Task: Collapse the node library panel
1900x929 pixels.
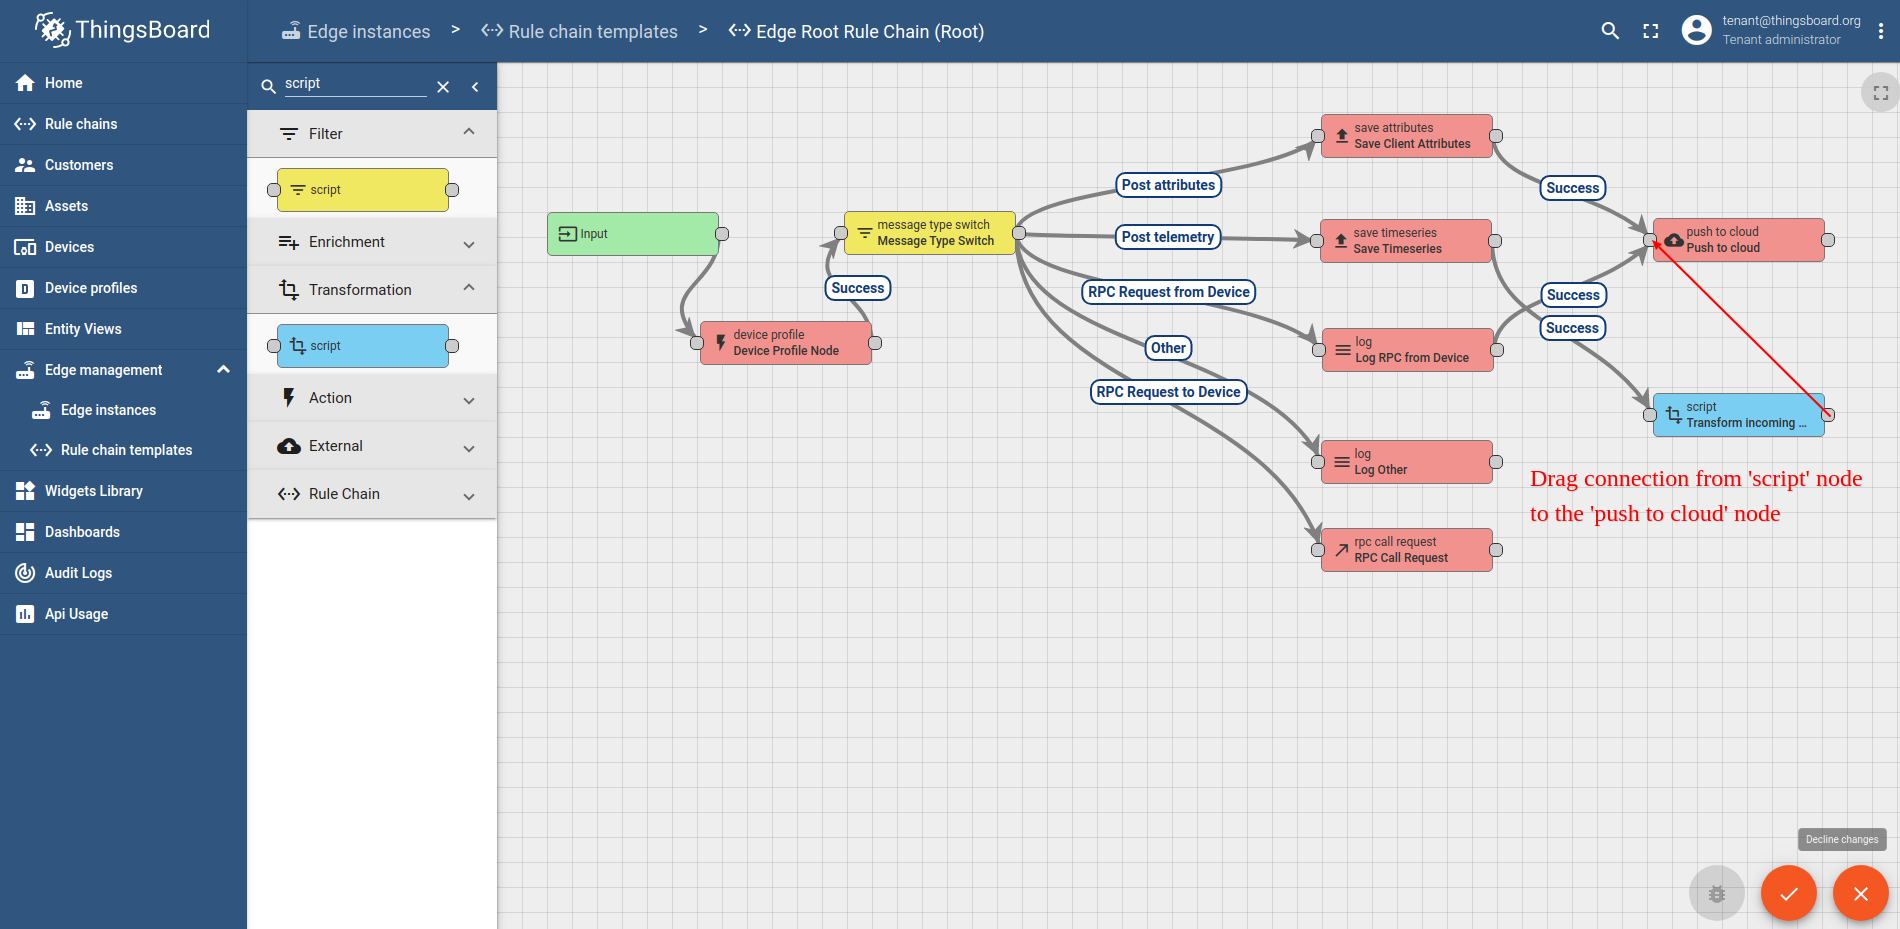Action: coord(475,87)
